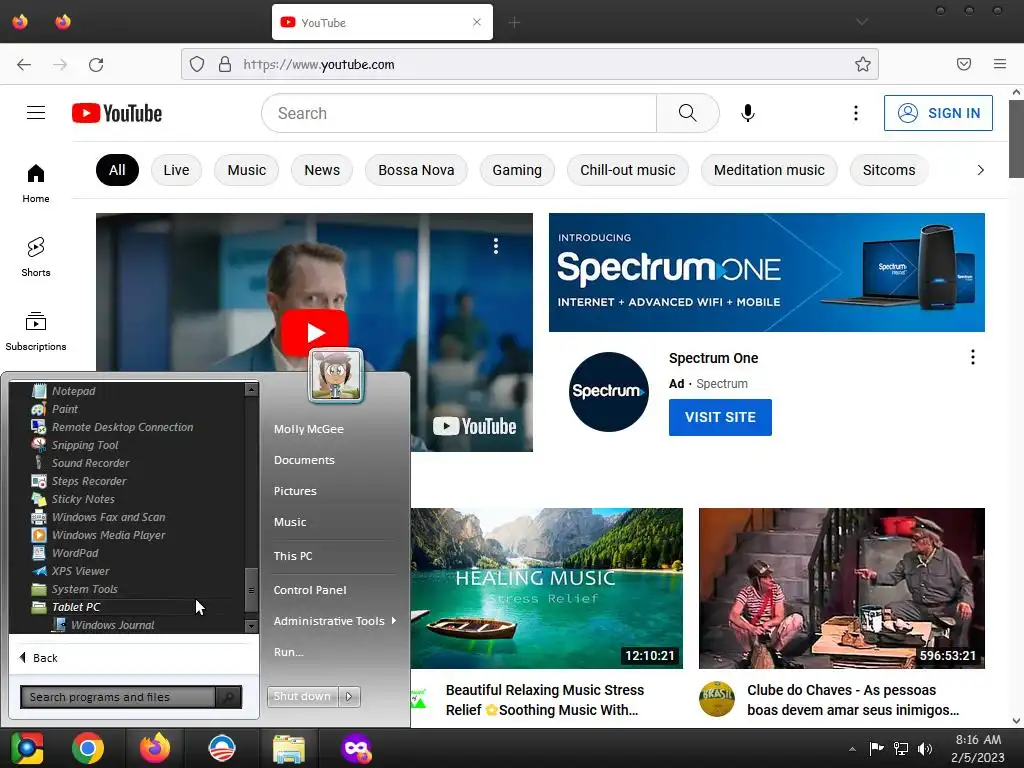
Task: Open Healing Music video thumbnail
Action: pyautogui.click(x=547, y=588)
